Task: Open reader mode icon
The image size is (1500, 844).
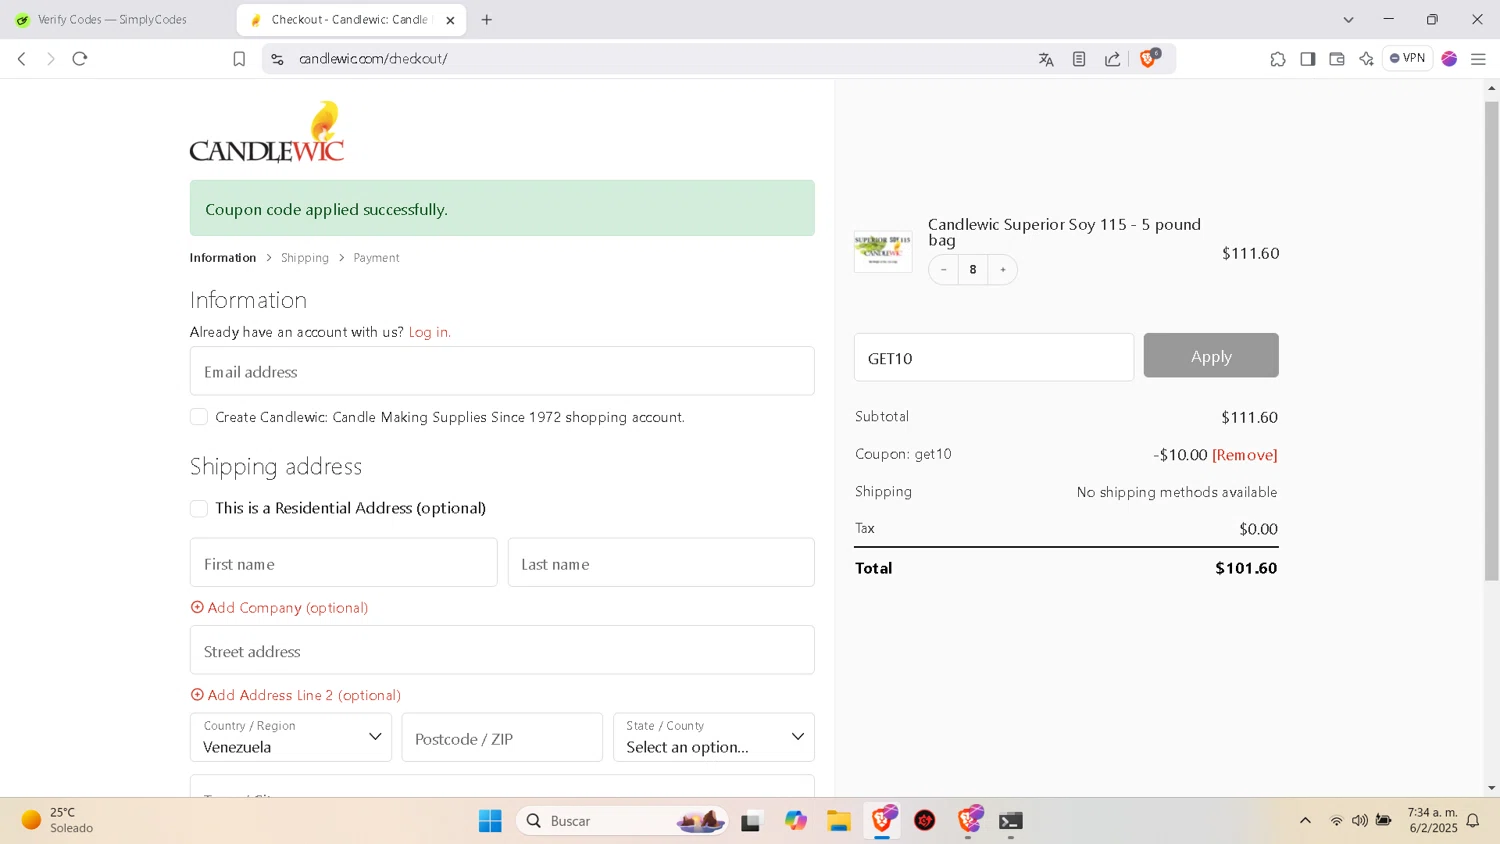Action: tap(1079, 59)
